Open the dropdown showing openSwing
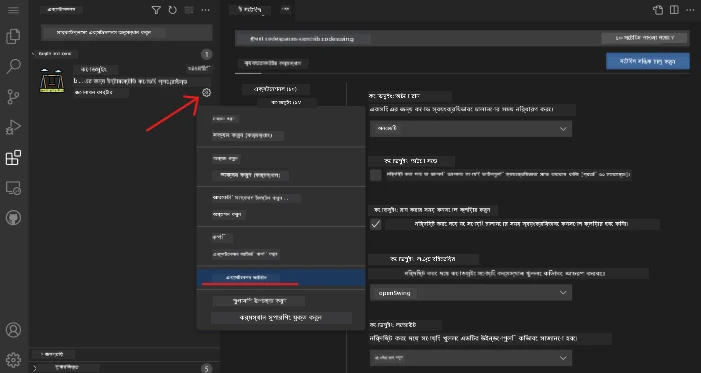The image size is (701, 373). pos(471,293)
